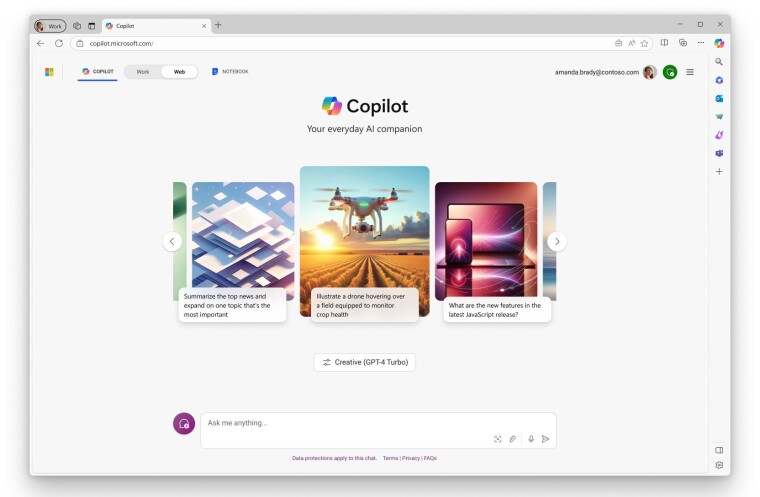Add a screenshot with the capture icon

(x=497, y=439)
